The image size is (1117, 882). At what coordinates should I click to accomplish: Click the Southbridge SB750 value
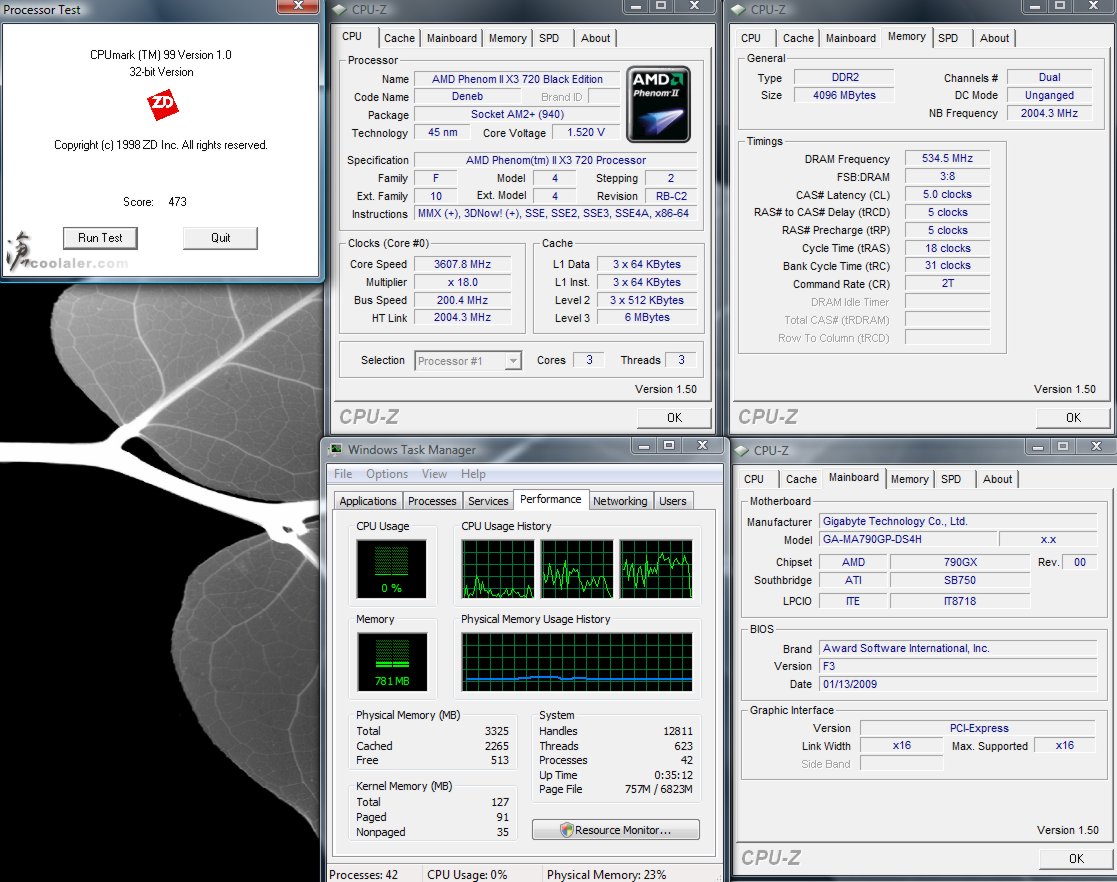[960, 581]
